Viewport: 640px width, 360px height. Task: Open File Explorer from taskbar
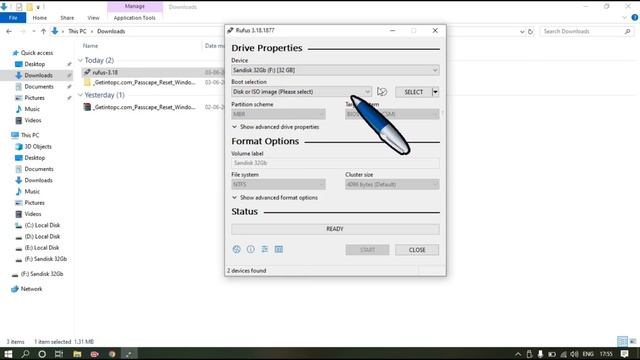77,354
